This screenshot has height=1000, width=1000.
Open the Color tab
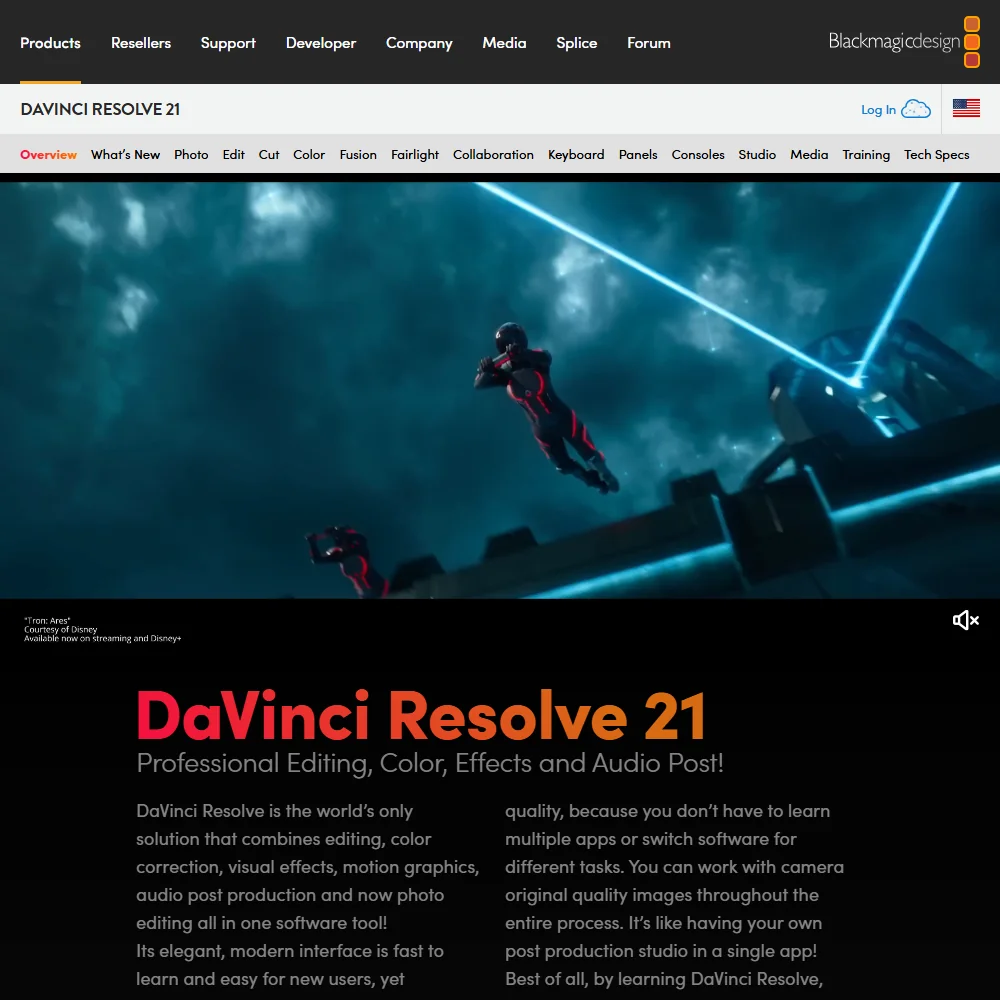tap(309, 154)
